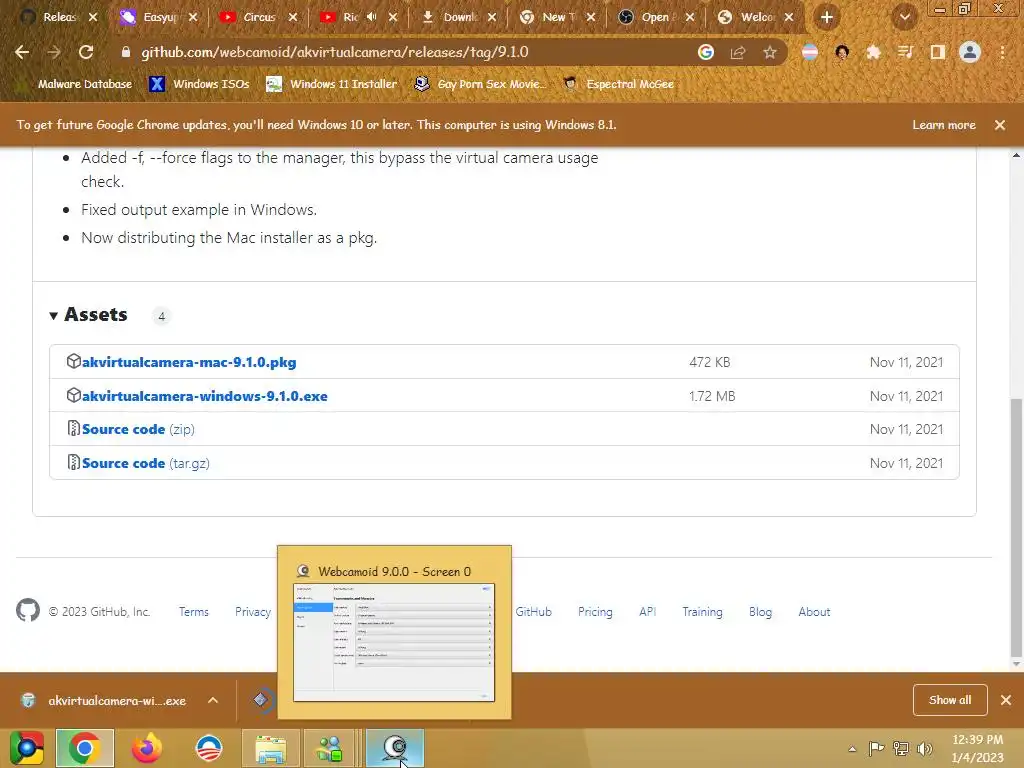Download akvirtualcamera-mac-9.1.0.pkg

[189, 362]
